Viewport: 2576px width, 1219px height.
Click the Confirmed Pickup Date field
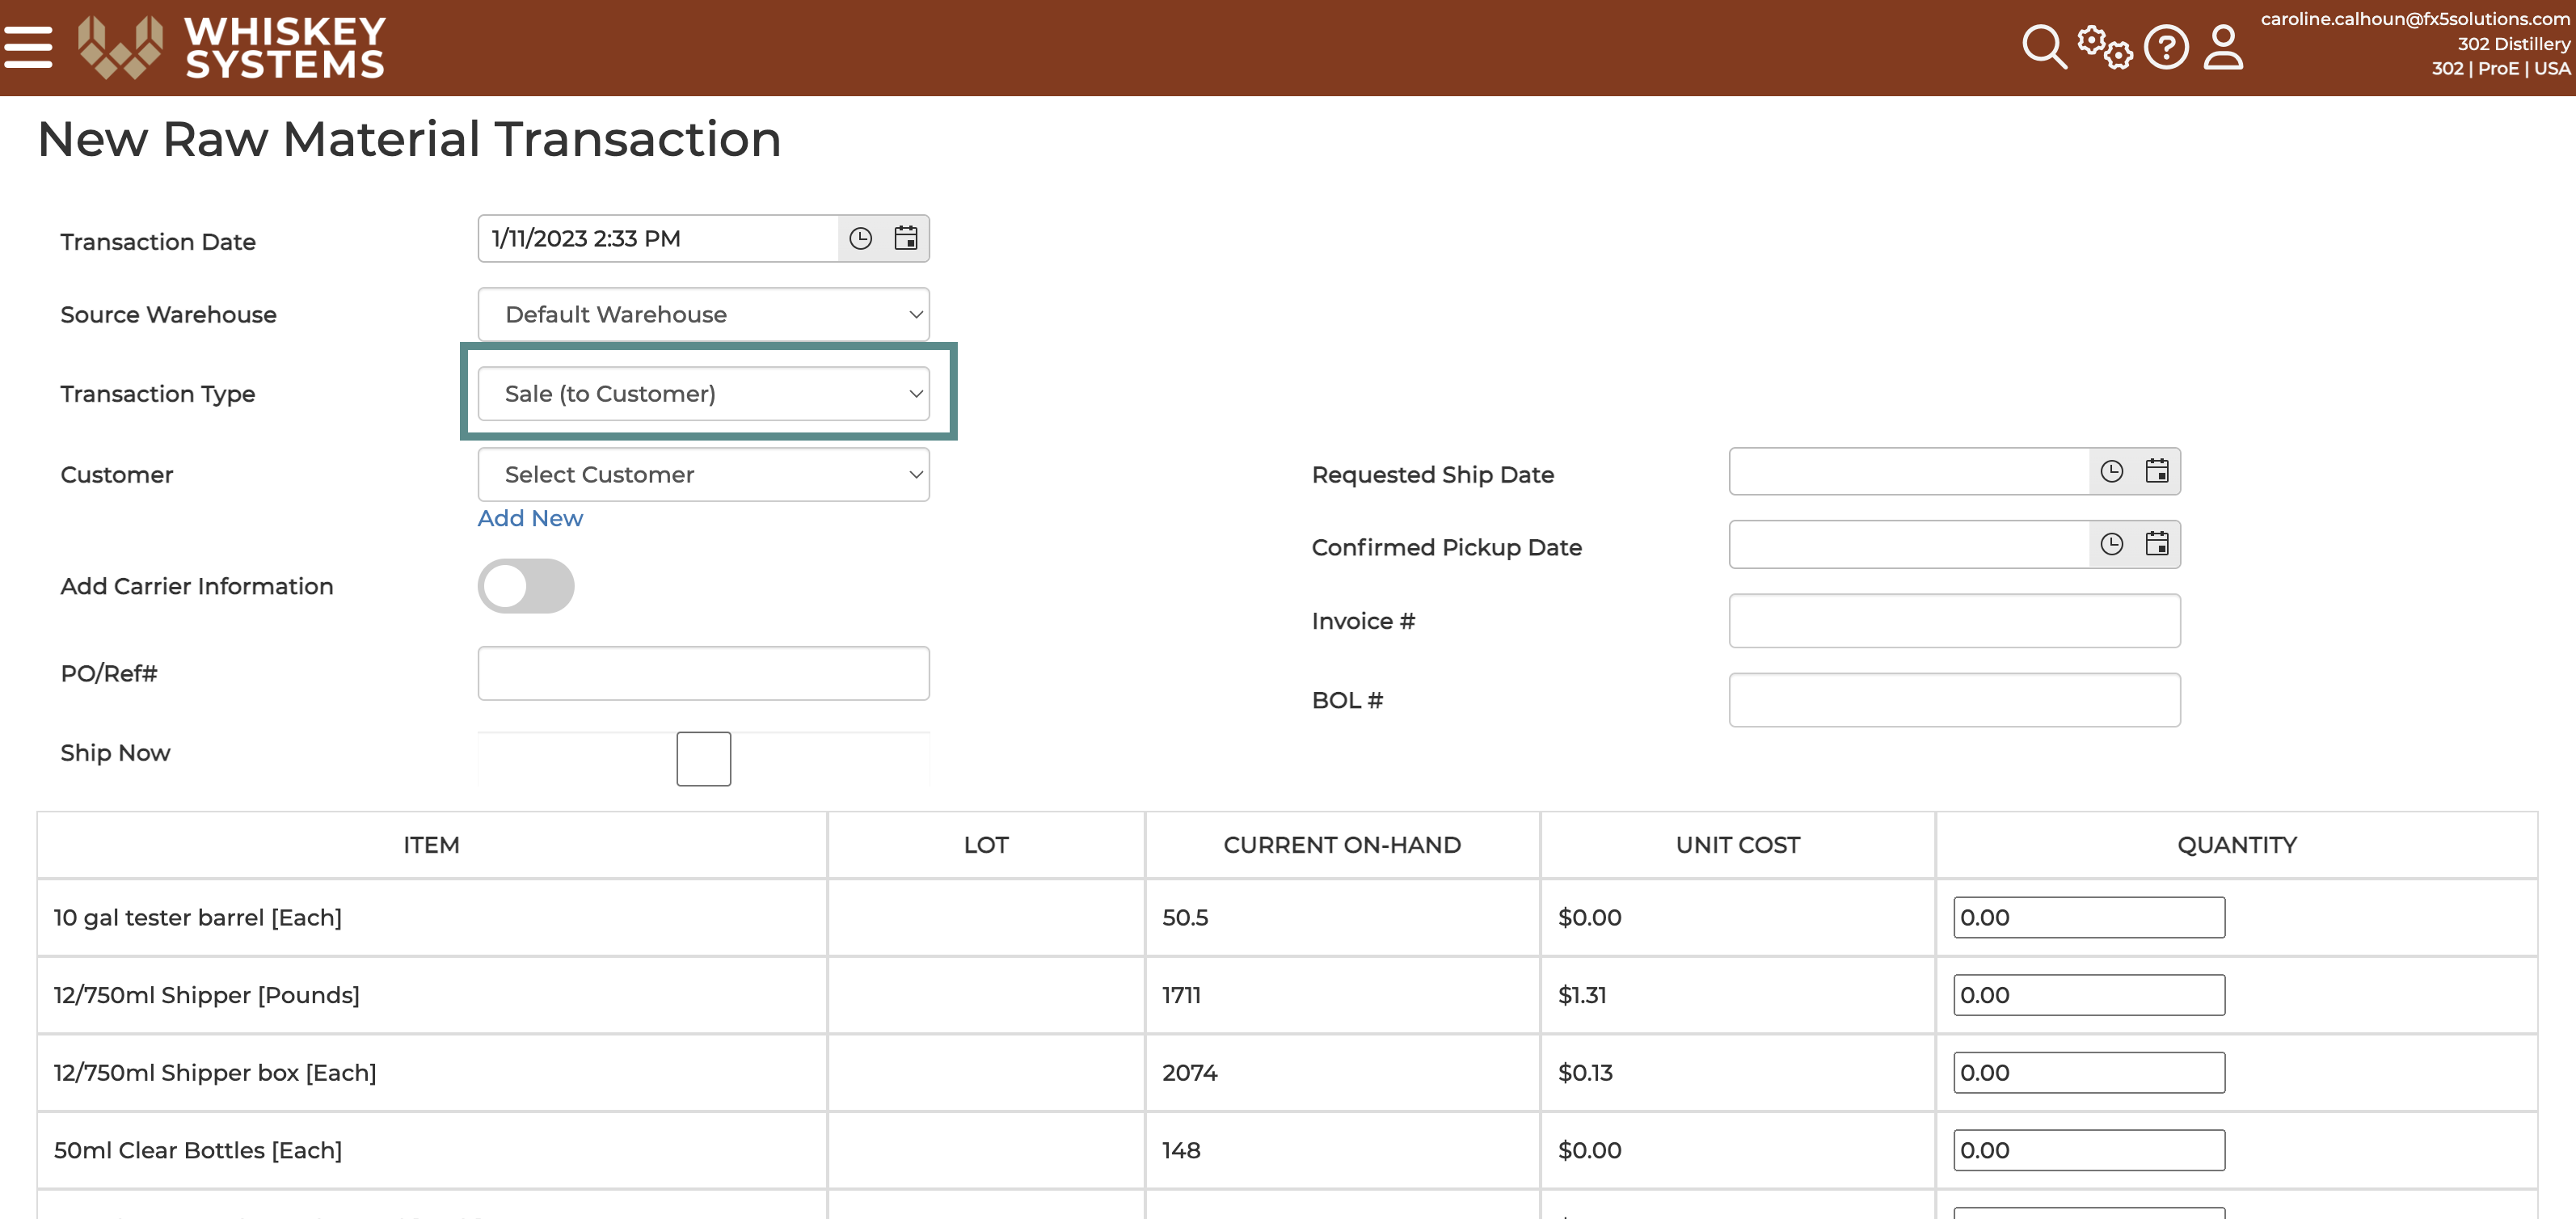[1909, 544]
